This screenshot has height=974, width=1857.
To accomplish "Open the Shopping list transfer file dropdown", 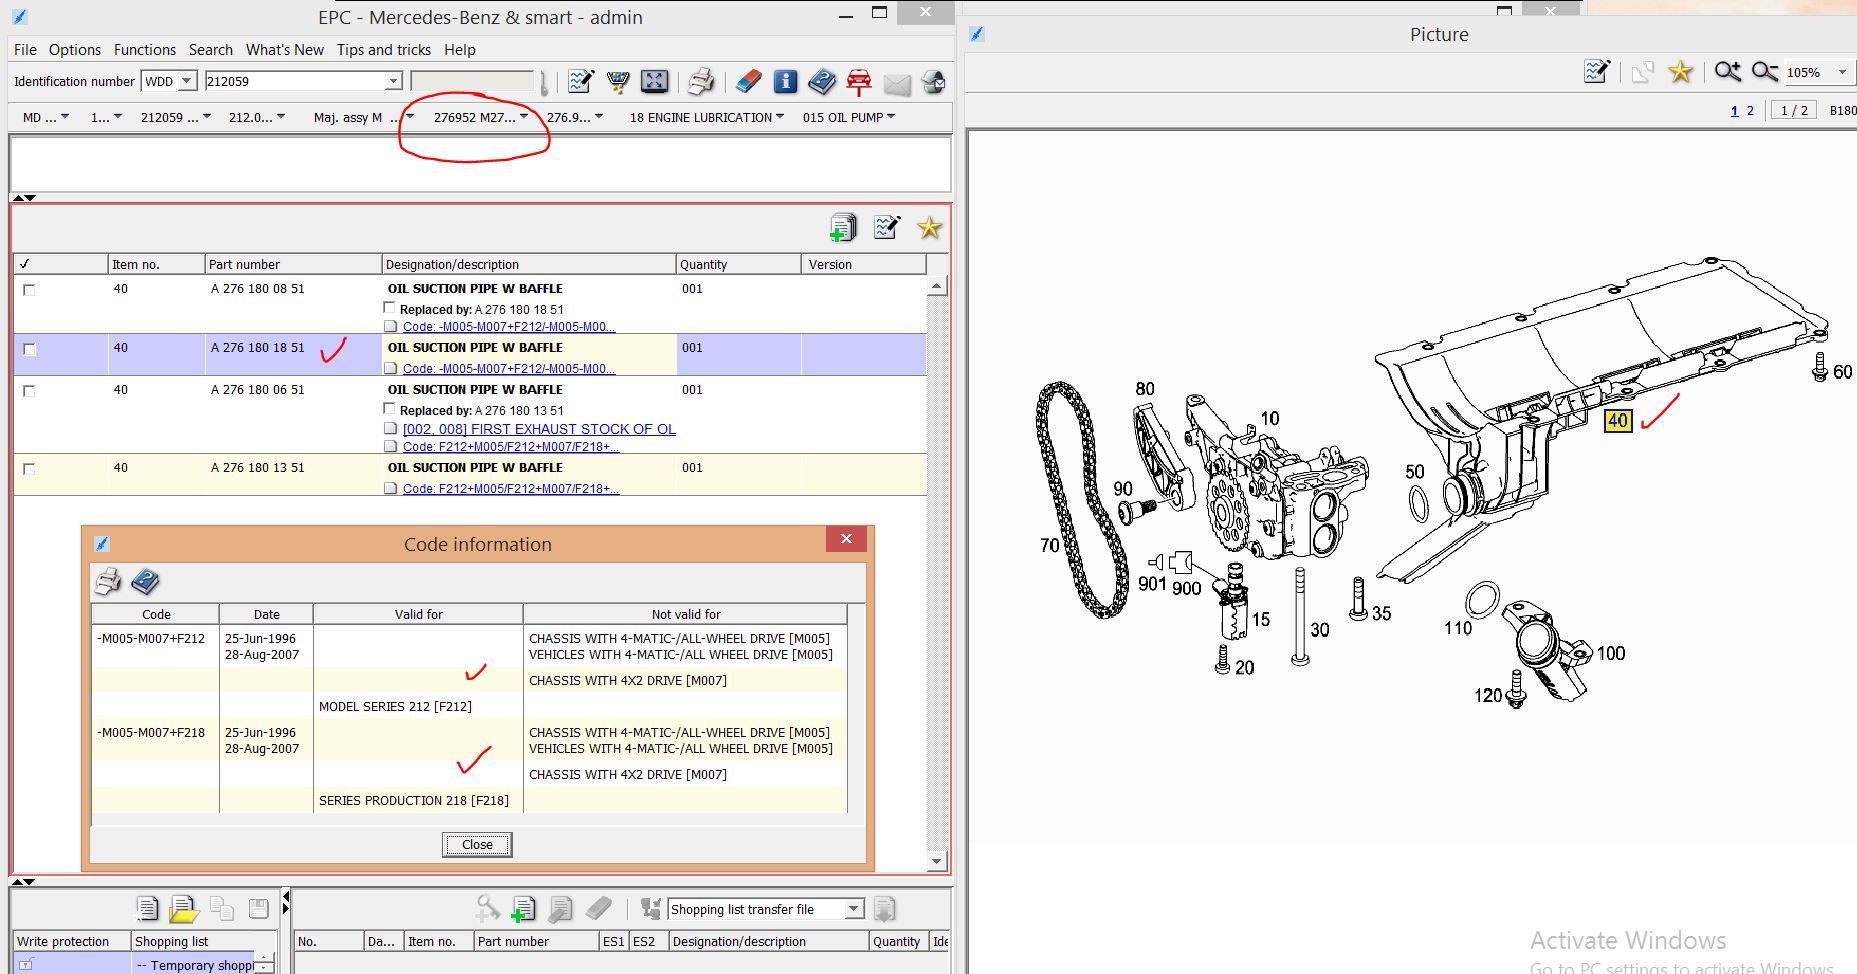I will (x=853, y=909).
